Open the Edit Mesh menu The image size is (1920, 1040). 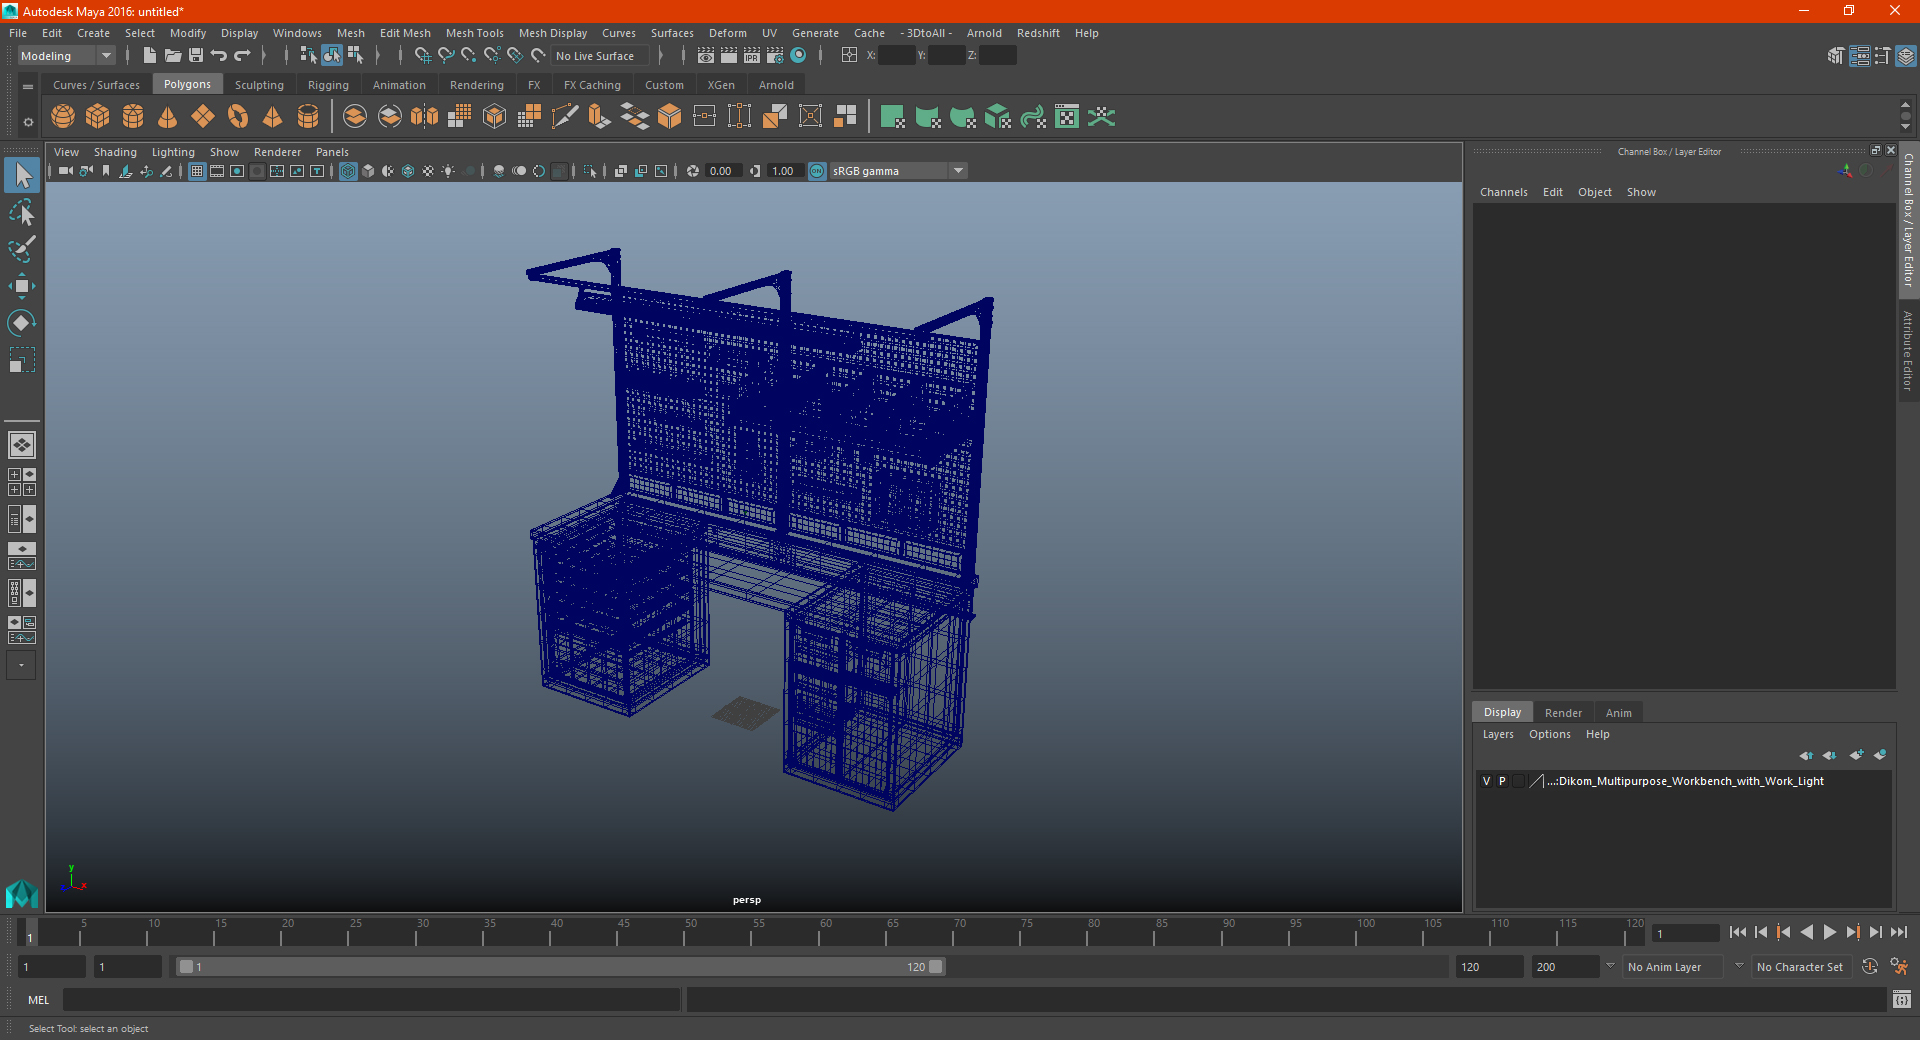click(x=405, y=33)
